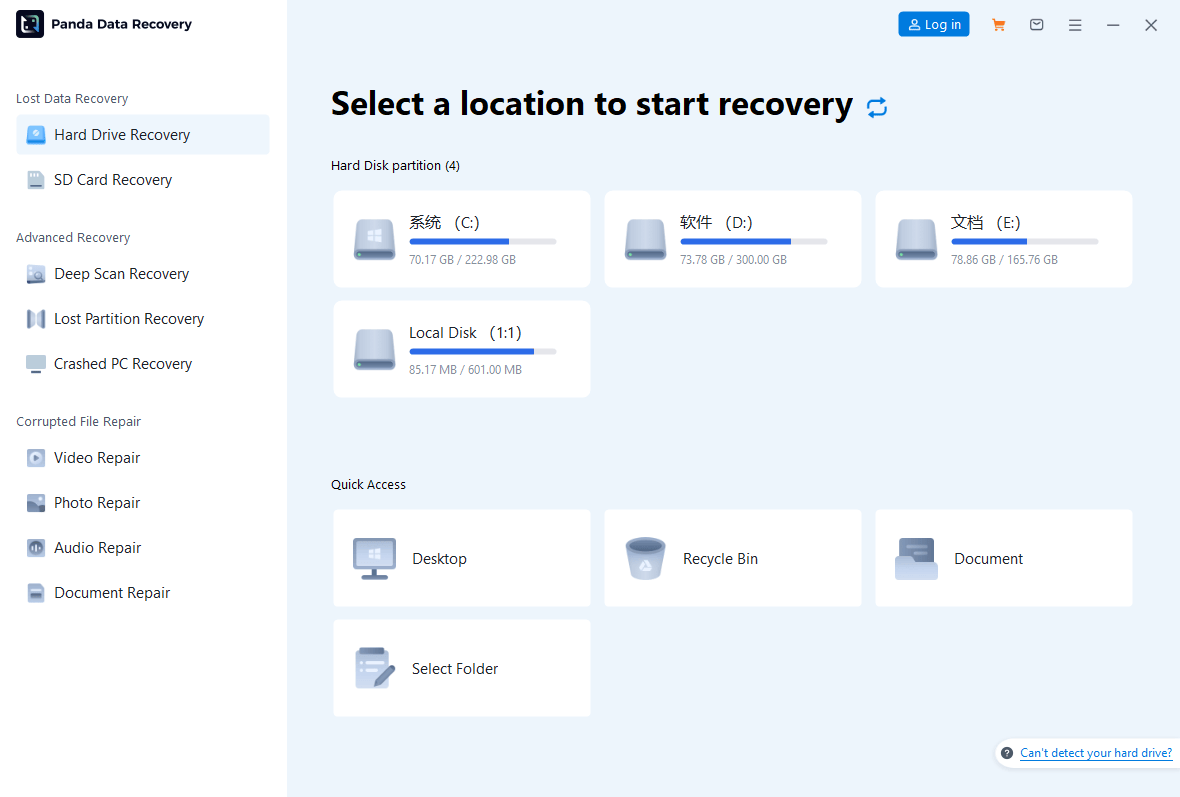Click the 85.17 MB / 601.00 MB text
Viewport: 1180px width, 797px height.
pyautogui.click(x=465, y=370)
